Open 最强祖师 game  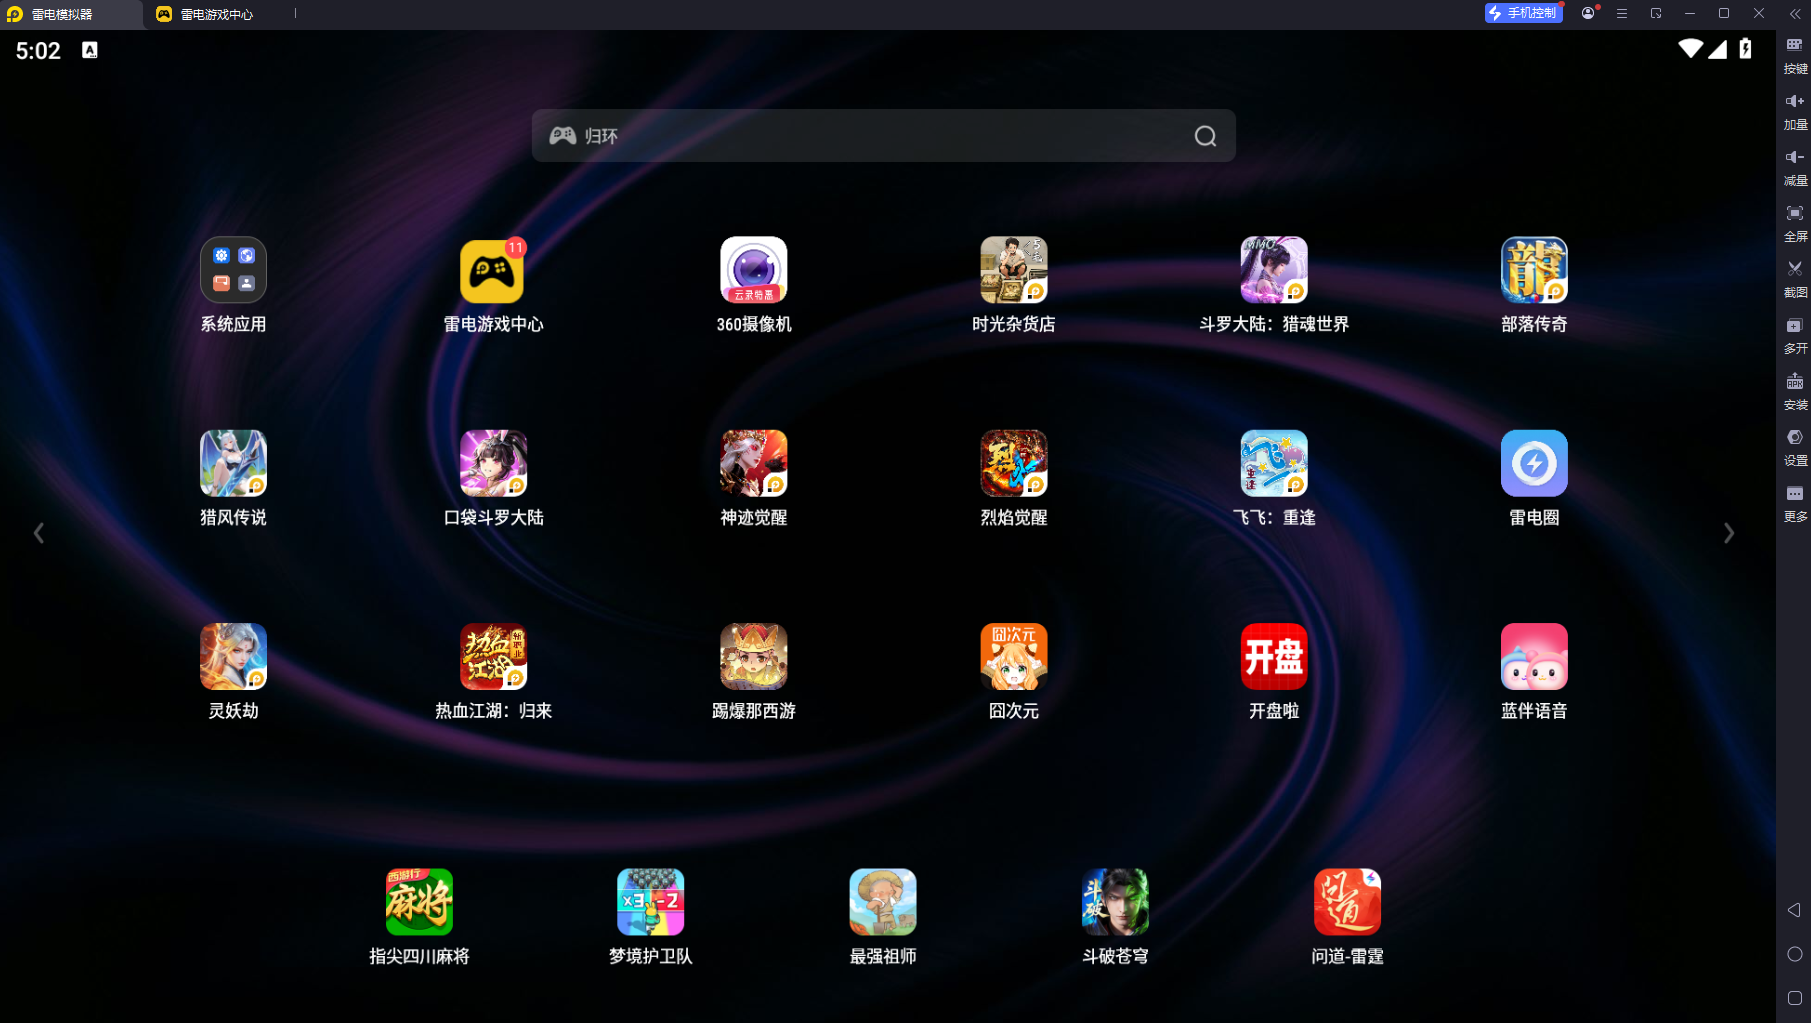[883, 902]
